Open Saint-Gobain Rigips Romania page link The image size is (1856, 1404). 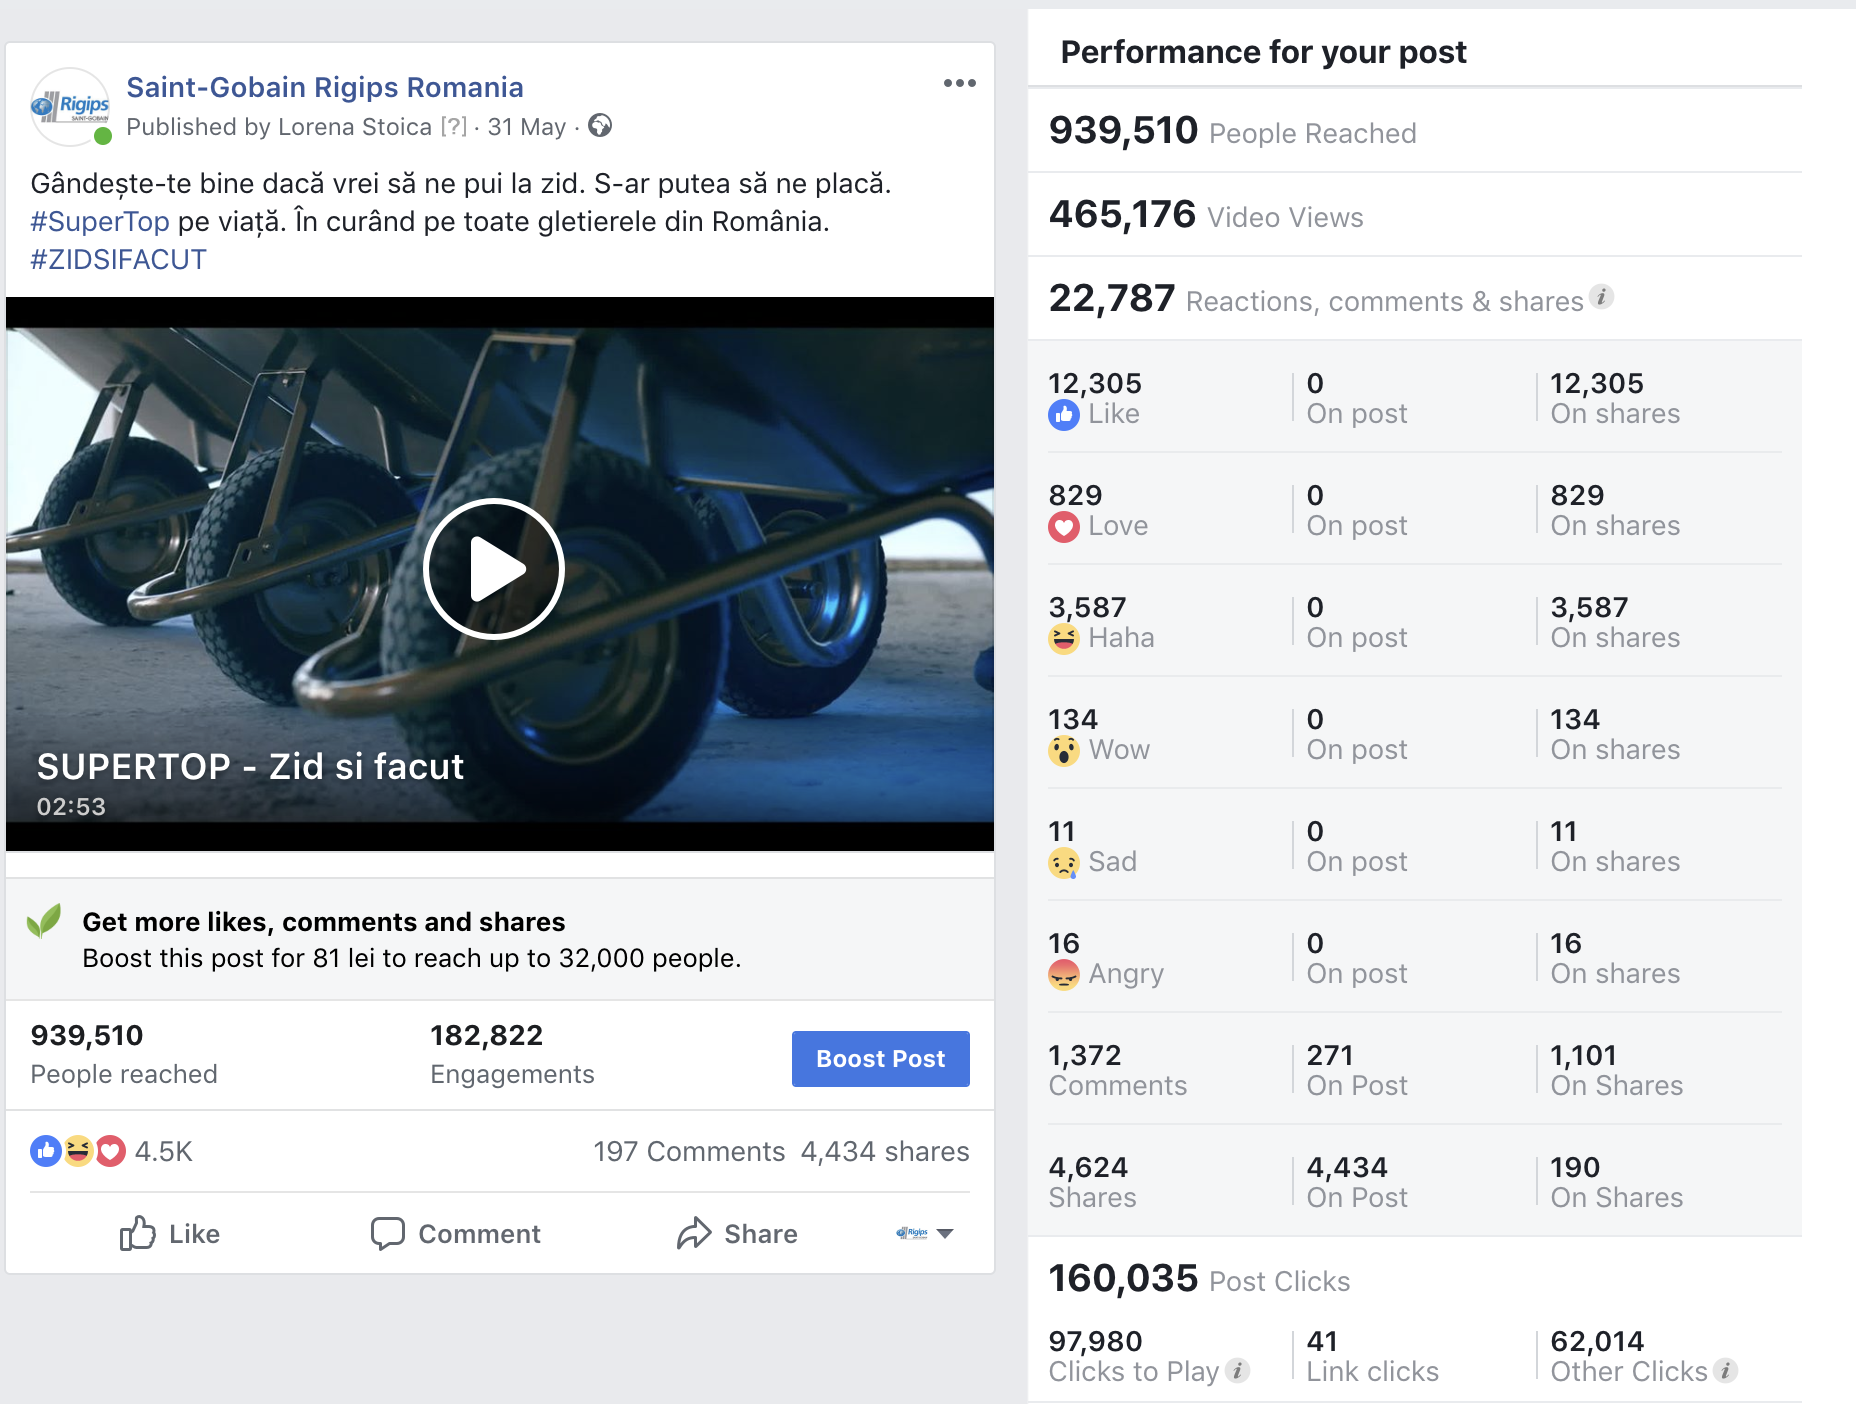coord(325,87)
